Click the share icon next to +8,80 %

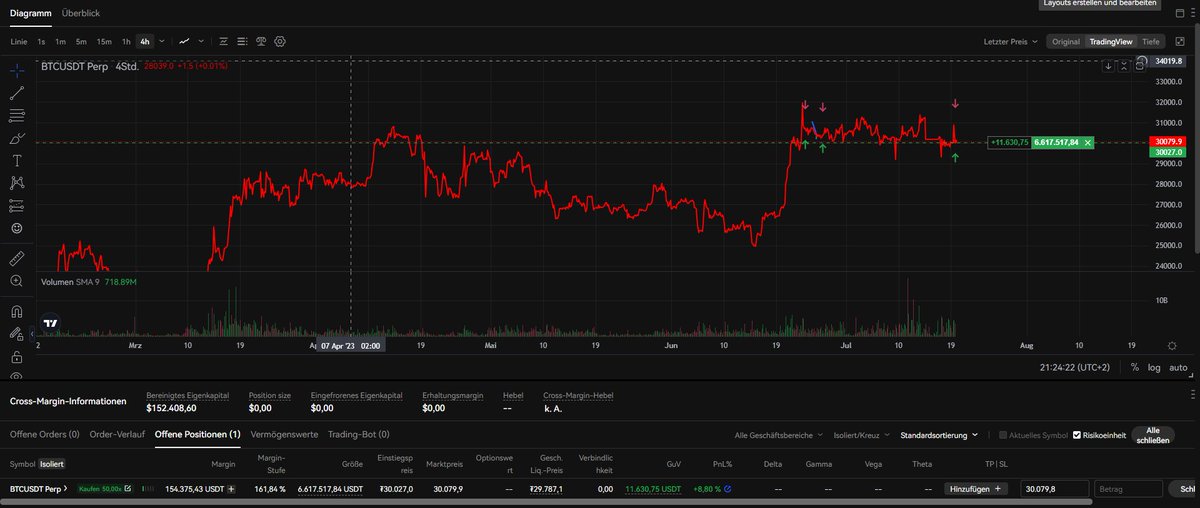point(727,489)
